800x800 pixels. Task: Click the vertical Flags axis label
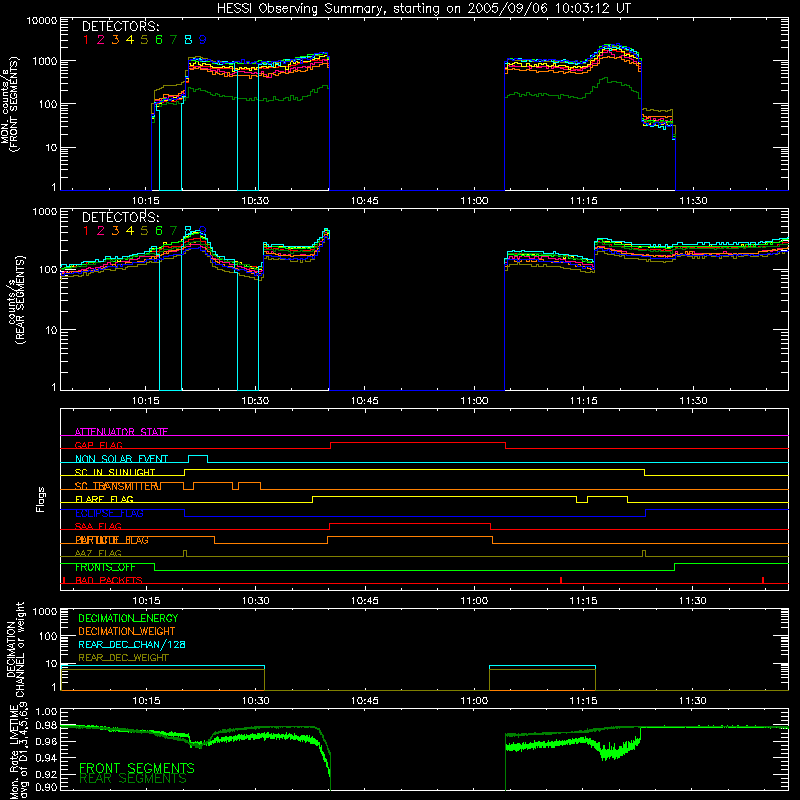41,499
